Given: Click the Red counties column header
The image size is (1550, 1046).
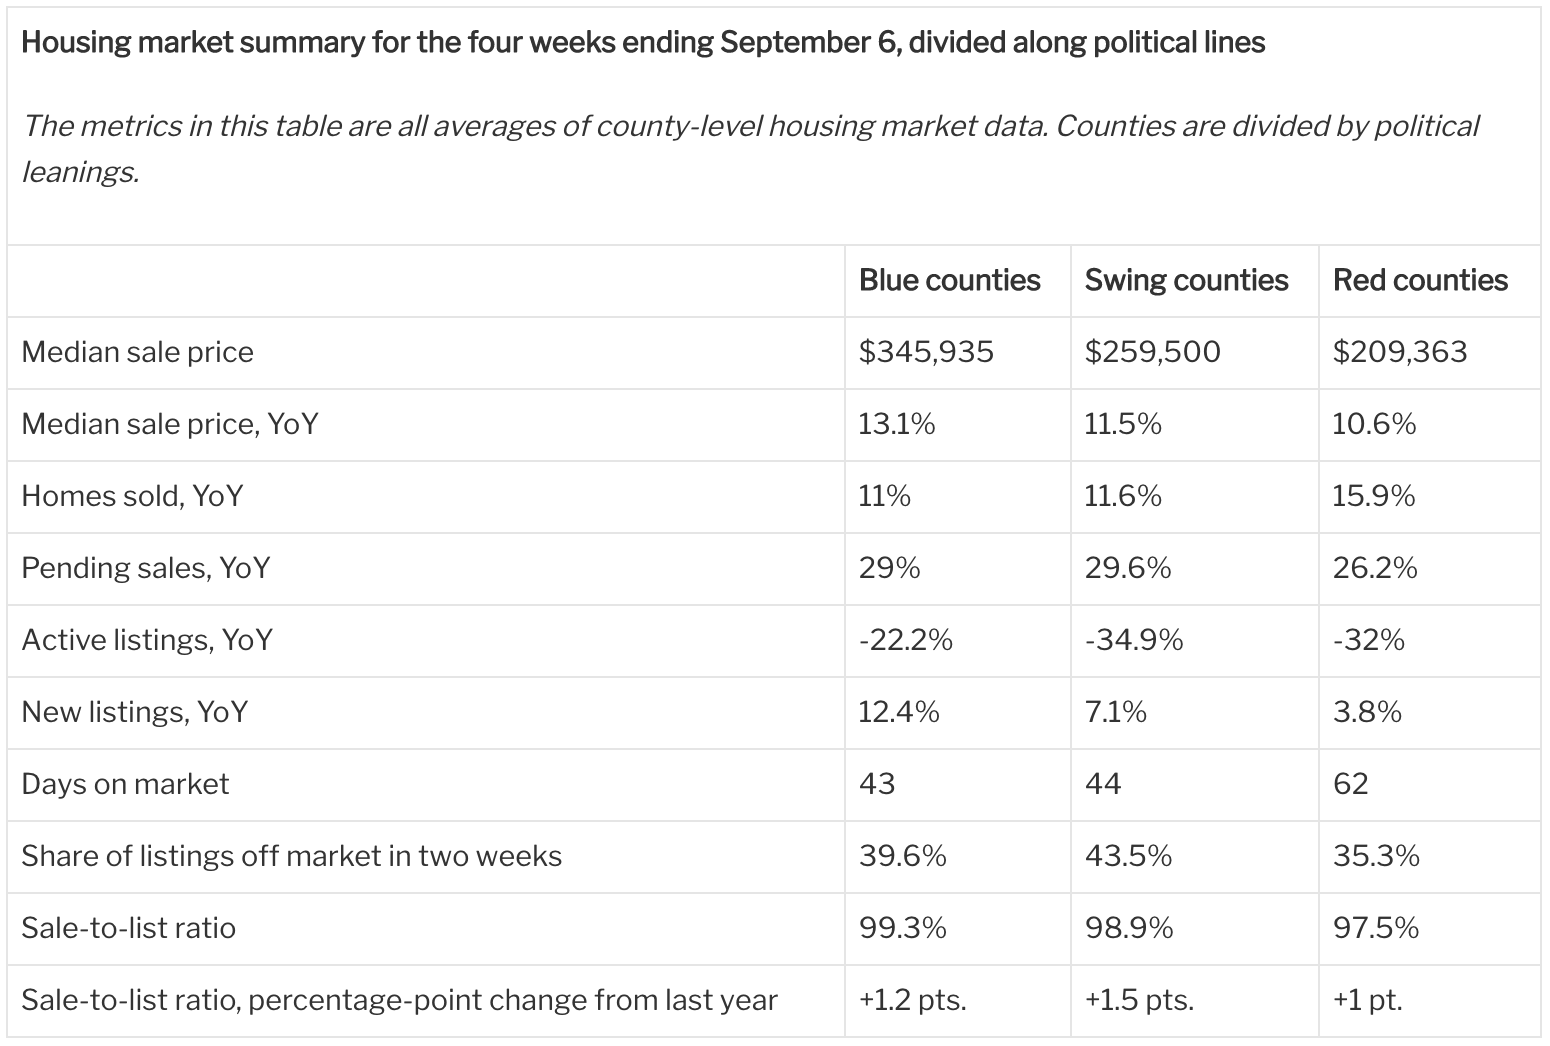Looking at the screenshot, I should pyautogui.click(x=1420, y=280).
